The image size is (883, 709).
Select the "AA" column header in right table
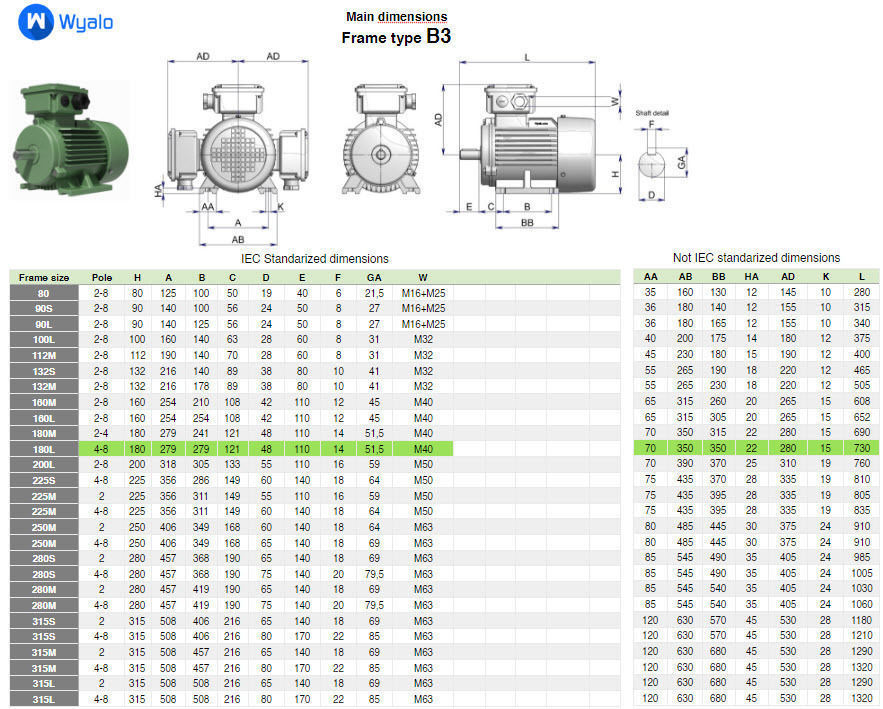[x=650, y=277]
